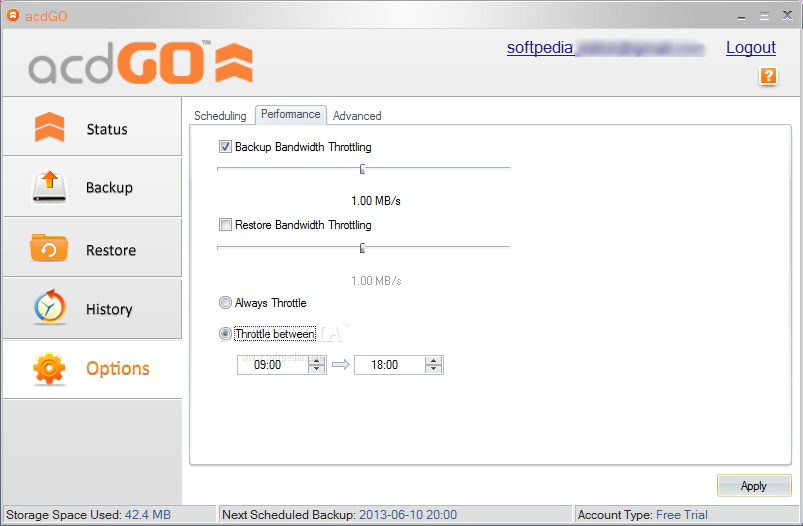Click the acdGO logo in header
The image size is (803, 526).
(140, 63)
